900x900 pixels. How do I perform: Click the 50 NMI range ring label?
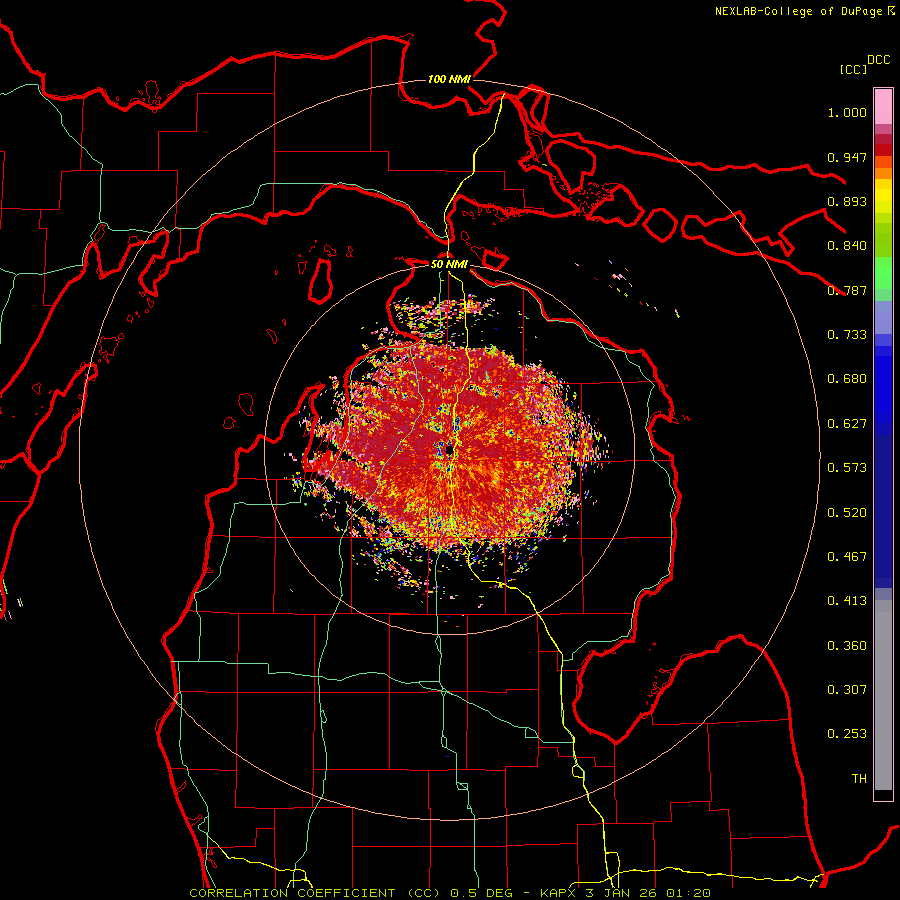click(x=449, y=264)
